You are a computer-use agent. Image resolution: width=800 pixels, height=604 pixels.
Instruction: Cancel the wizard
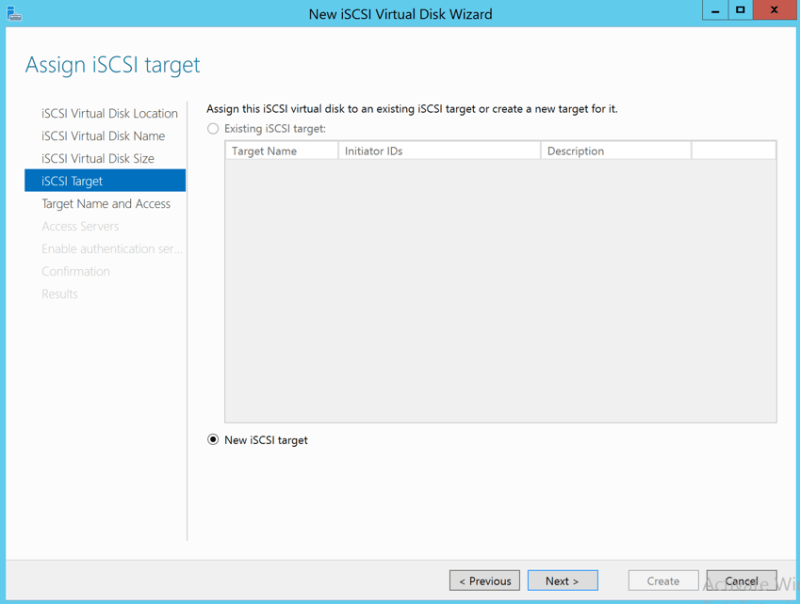pyautogui.click(x=741, y=581)
